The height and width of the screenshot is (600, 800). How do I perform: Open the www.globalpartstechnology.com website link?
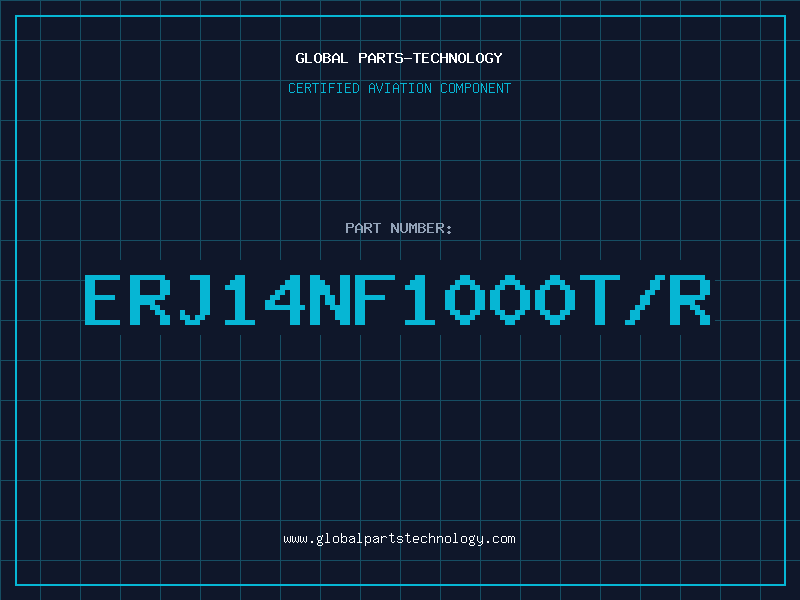(399, 538)
